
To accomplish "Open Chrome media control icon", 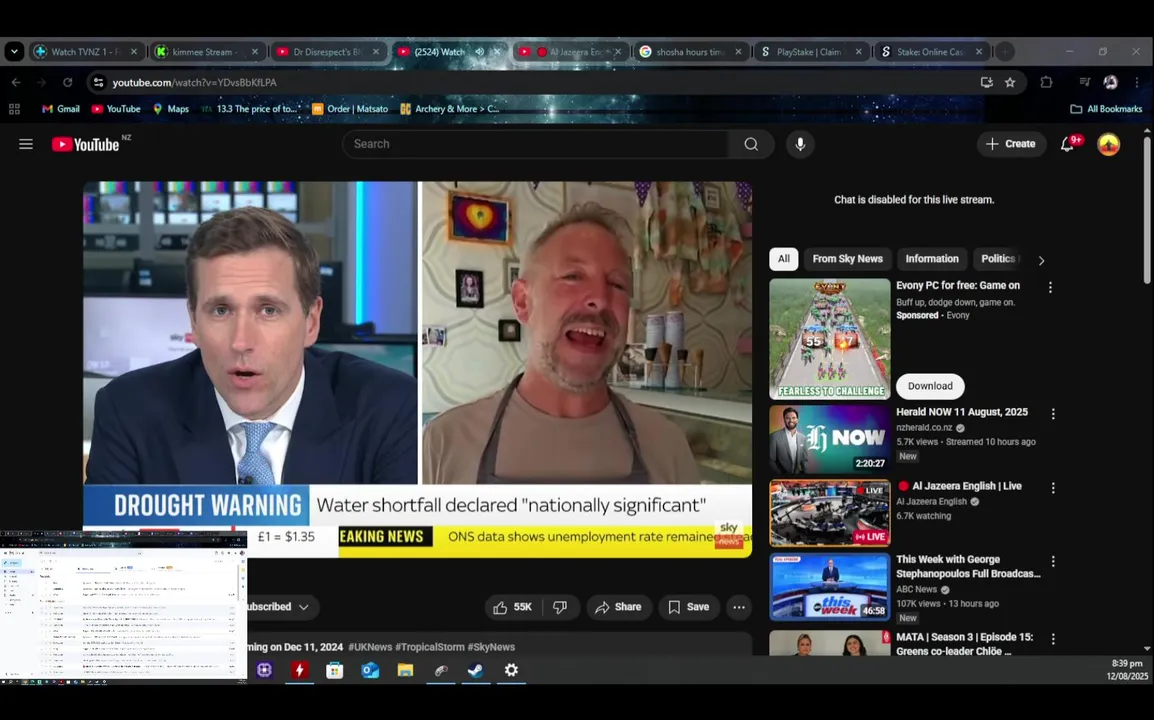I will pos(1084,82).
